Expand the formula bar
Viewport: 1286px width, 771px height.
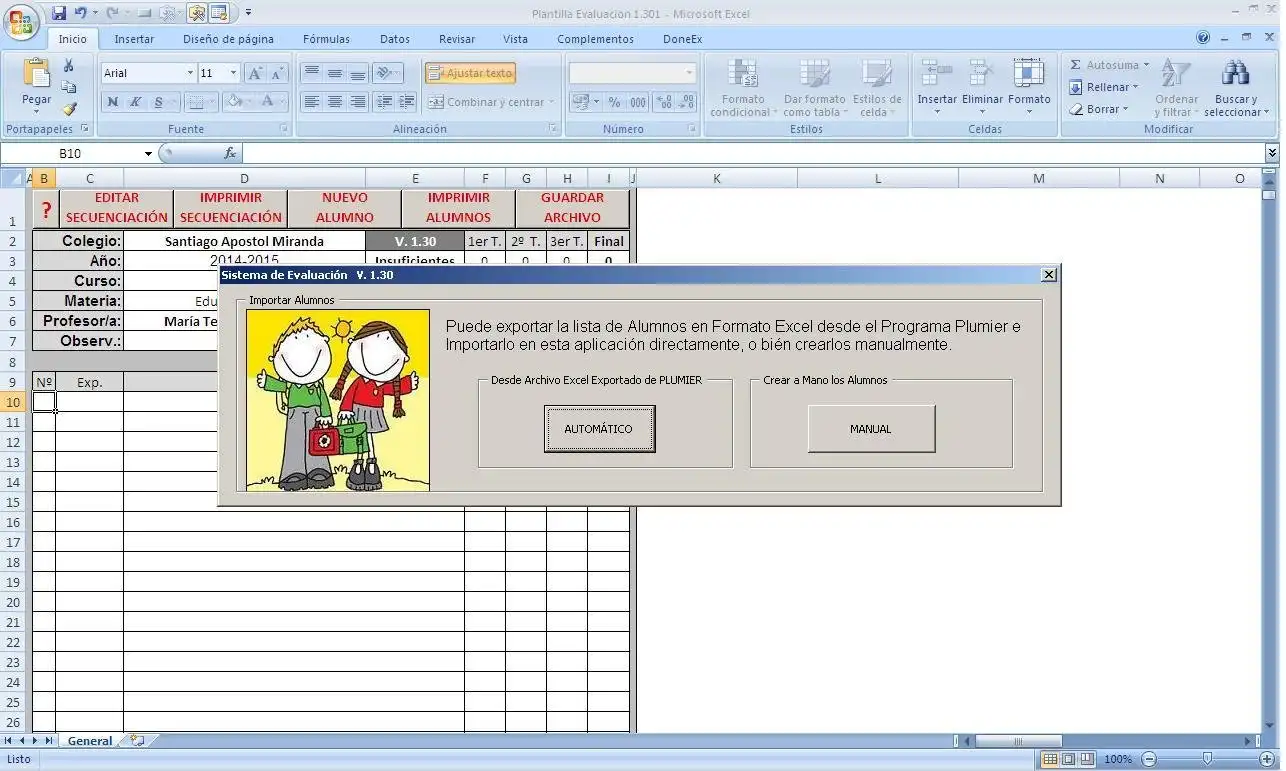pyautogui.click(x=1272, y=153)
